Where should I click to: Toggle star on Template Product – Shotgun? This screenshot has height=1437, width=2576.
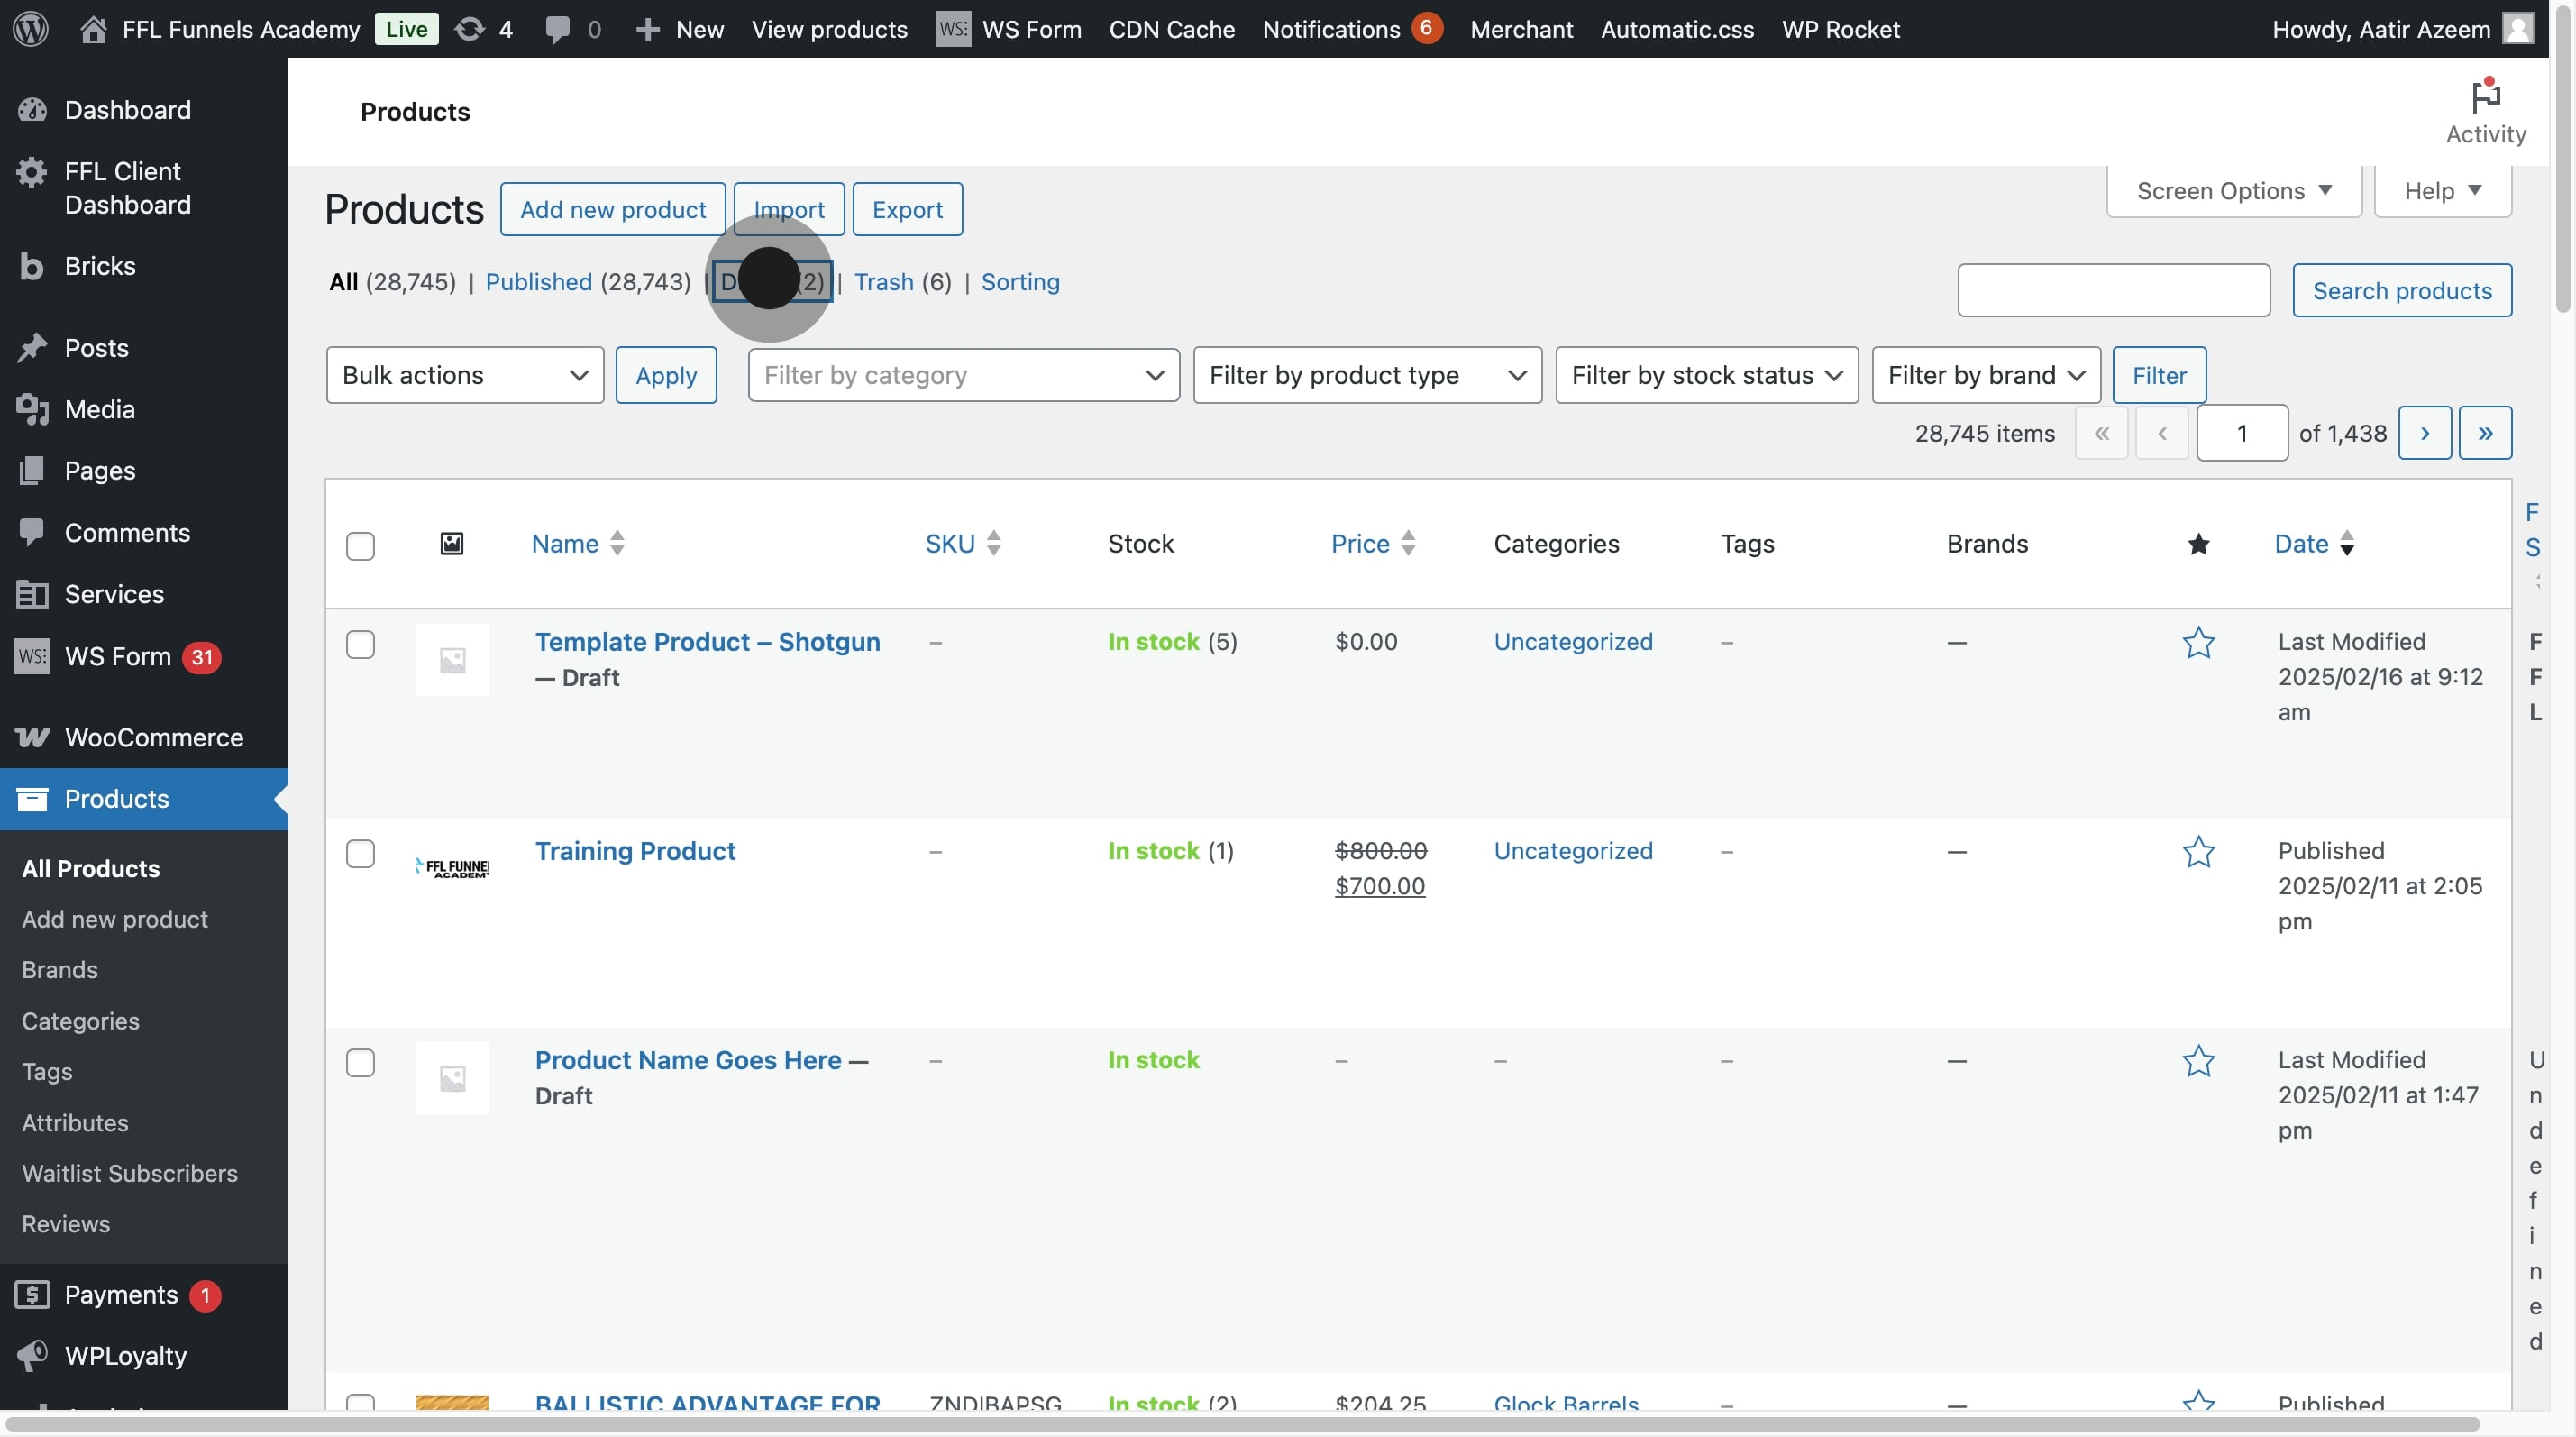[x=2198, y=642]
